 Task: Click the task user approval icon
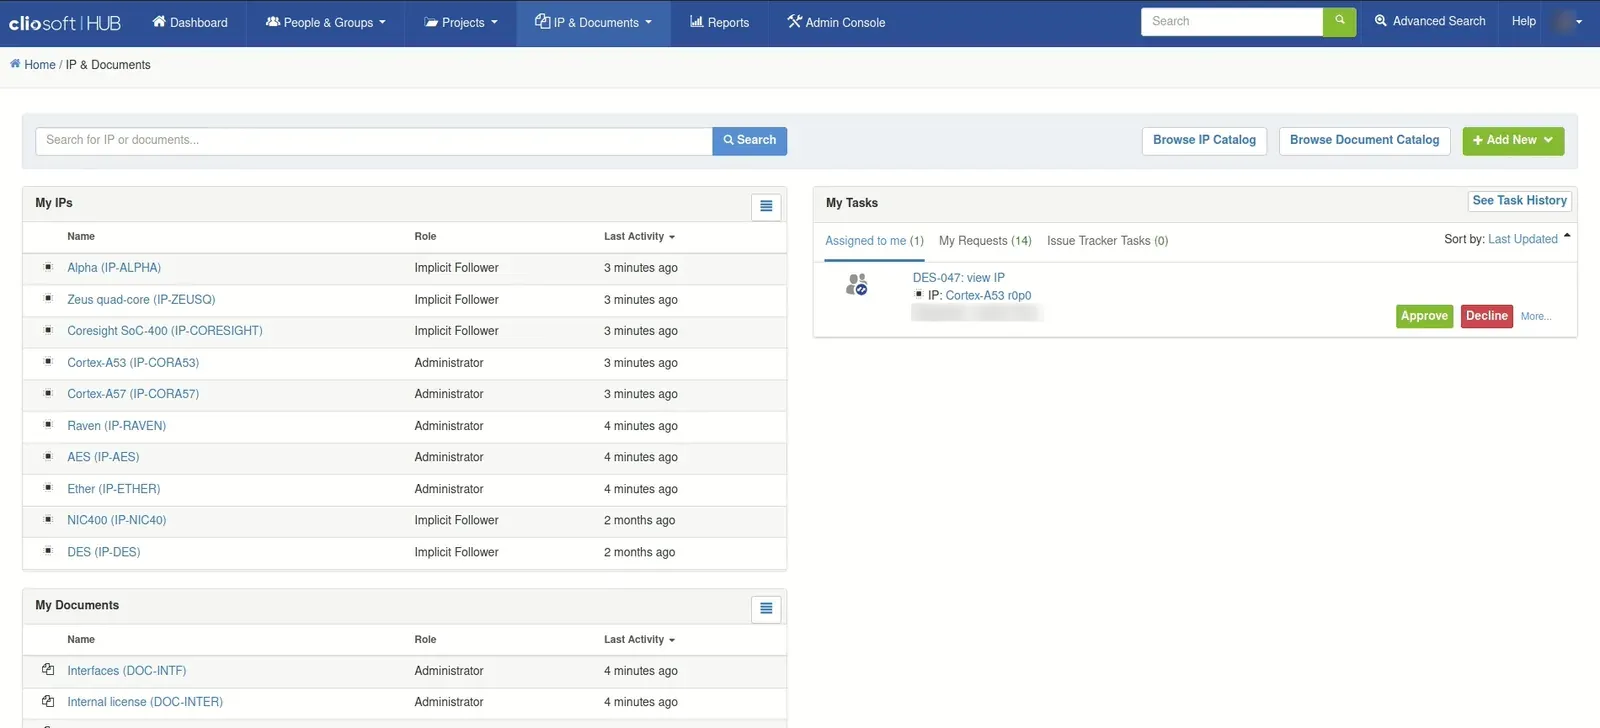pos(856,285)
